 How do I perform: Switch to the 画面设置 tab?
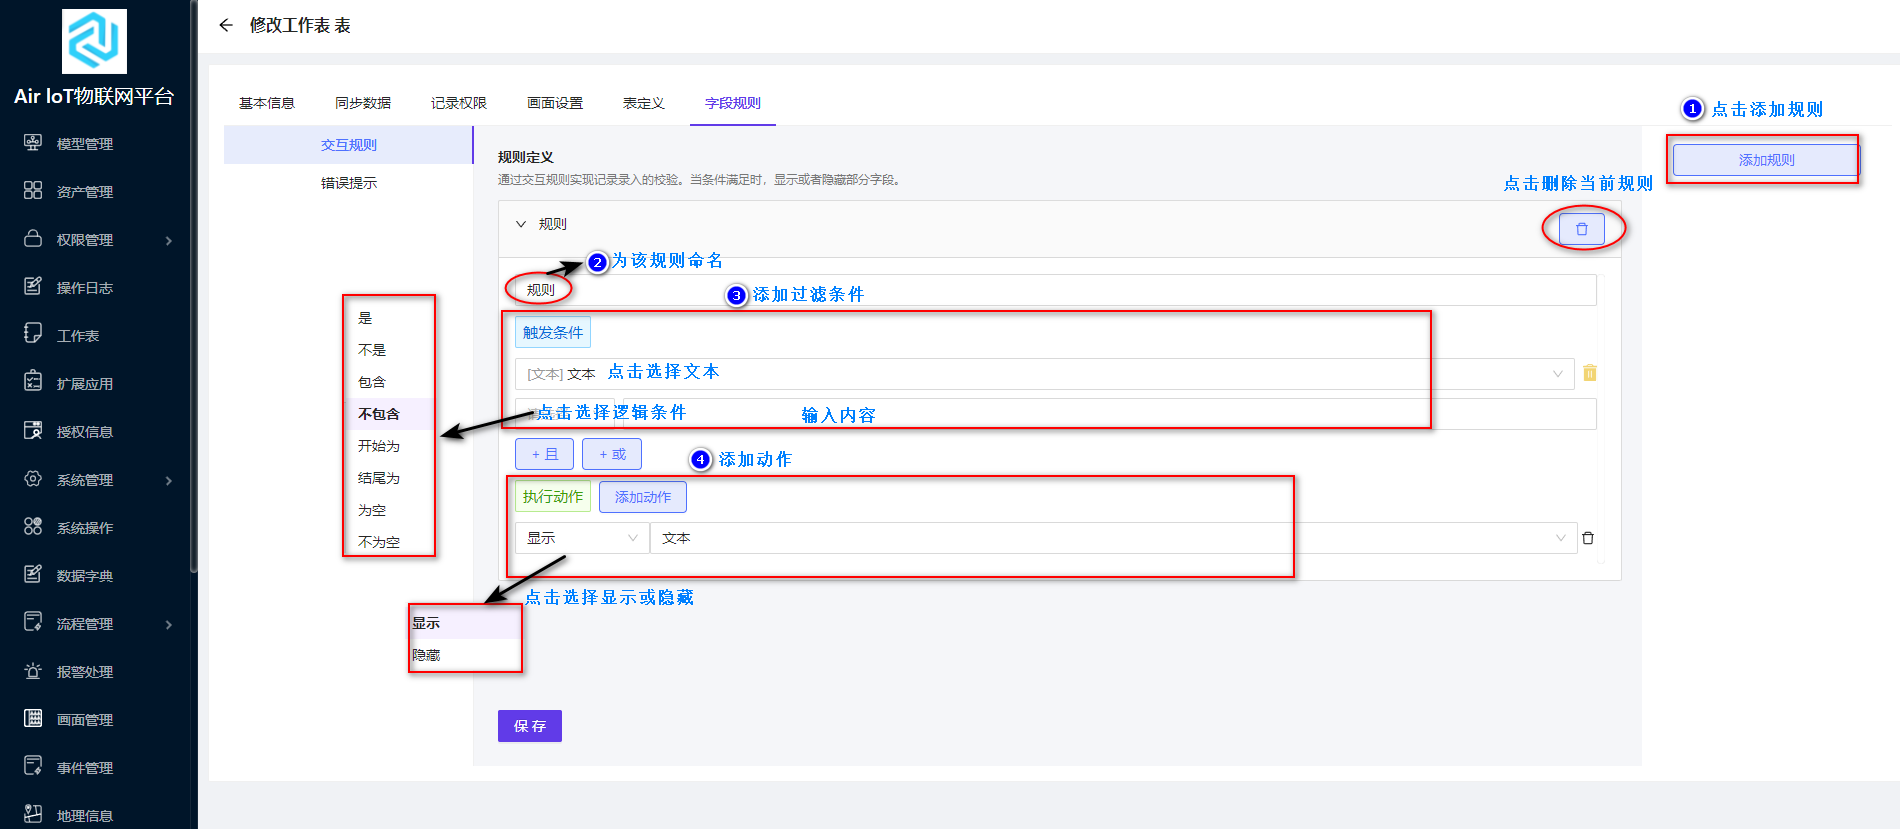pyautogui.click(x=555, y=103)
